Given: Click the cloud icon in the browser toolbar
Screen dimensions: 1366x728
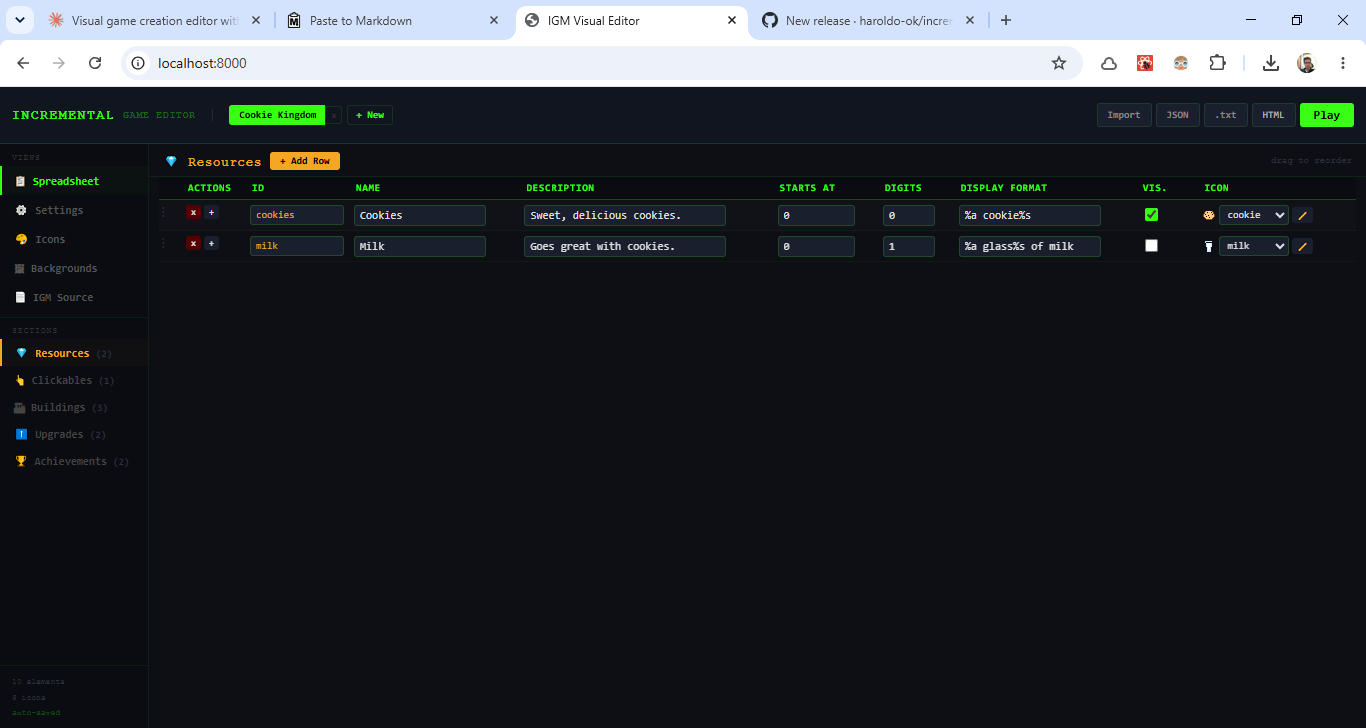Looking at the screenshot, I should pos(1109,63).
